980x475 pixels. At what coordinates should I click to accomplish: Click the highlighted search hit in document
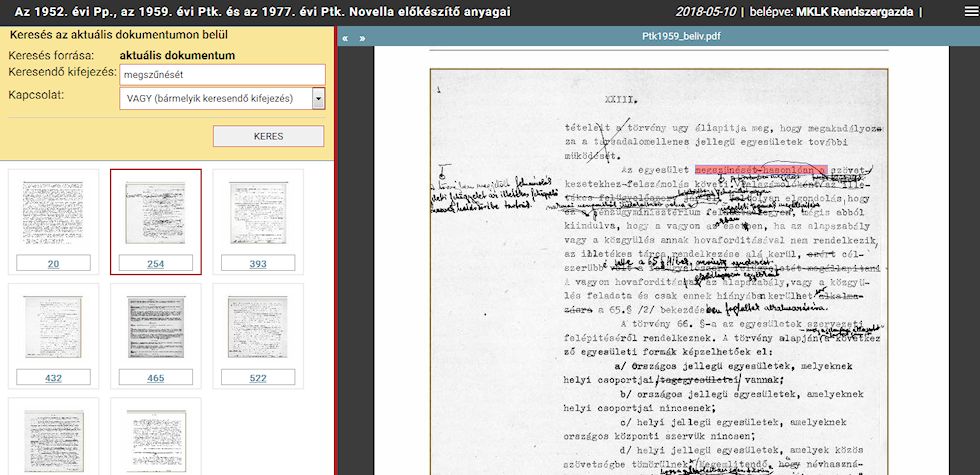(x=761, y=169)
